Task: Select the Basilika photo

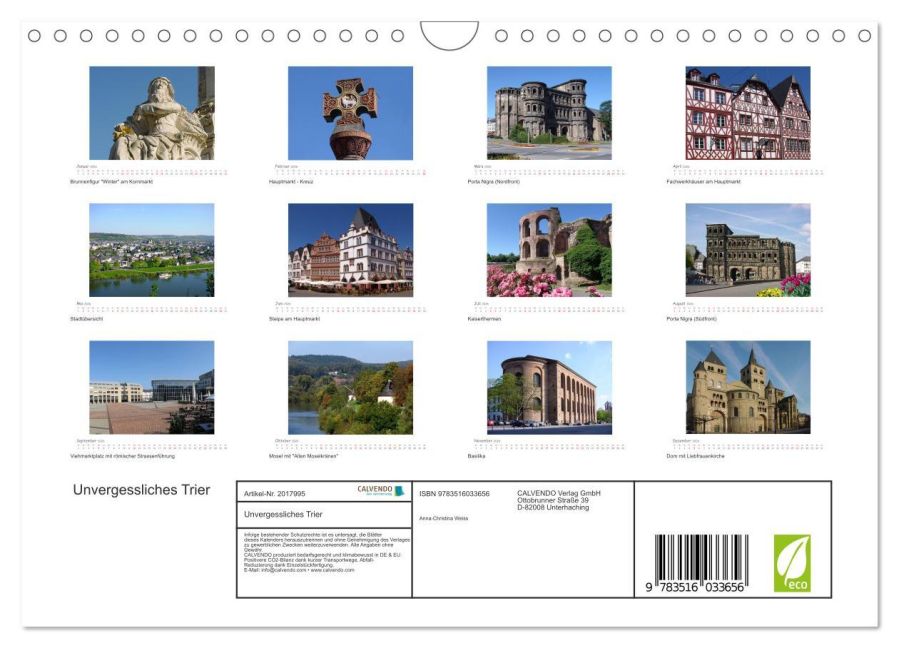Action: [x=549, y=388]
